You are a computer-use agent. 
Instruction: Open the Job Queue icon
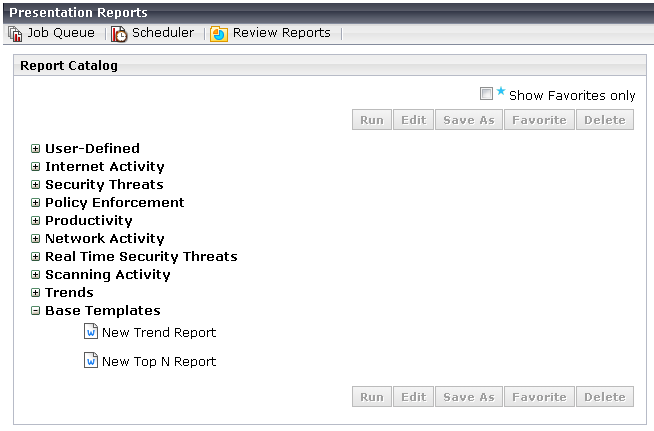pyautogui.click(x=15, y=34)
